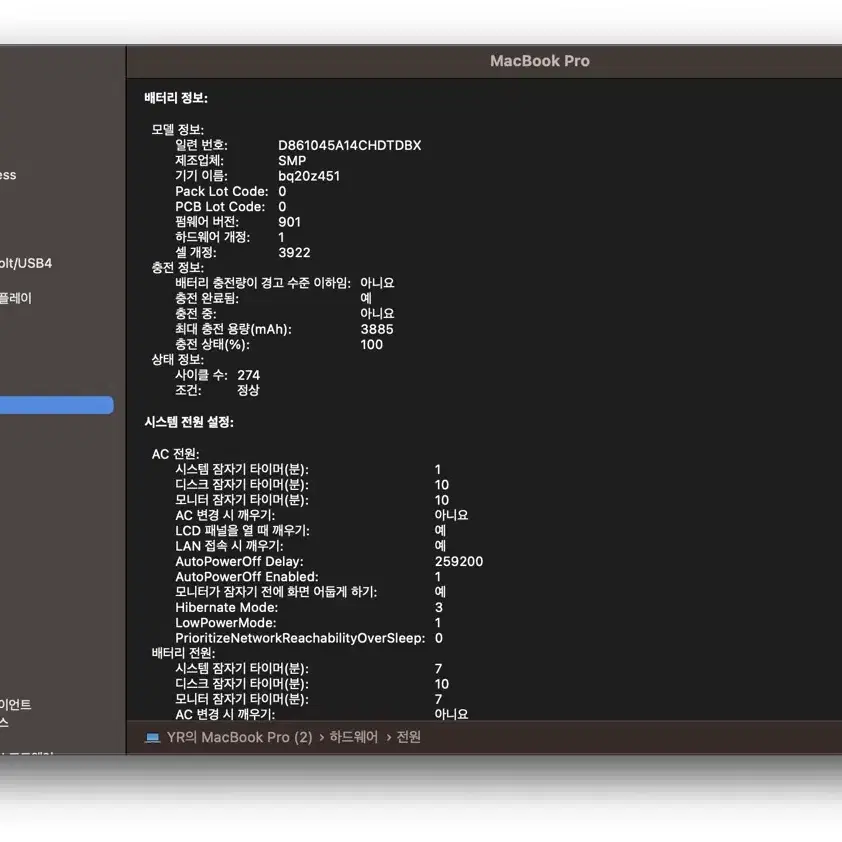842x842 pixels.
Task: Select 배터리 전원 디스크 잠자기 타이머 value '10'
Action: point(441,684)
